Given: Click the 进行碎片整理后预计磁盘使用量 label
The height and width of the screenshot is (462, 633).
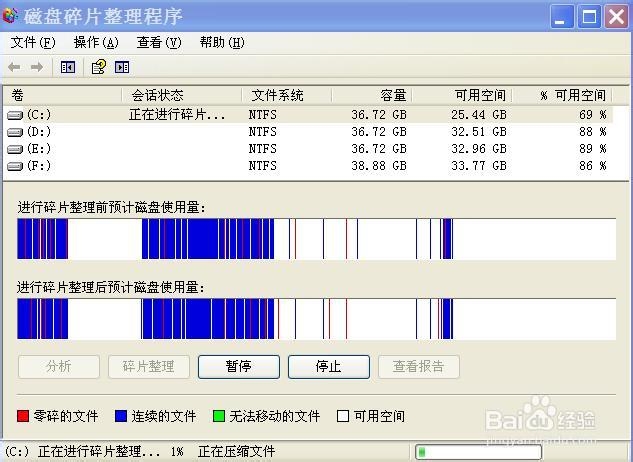Looking at the screenshot, I should click(x=111, y=288).
